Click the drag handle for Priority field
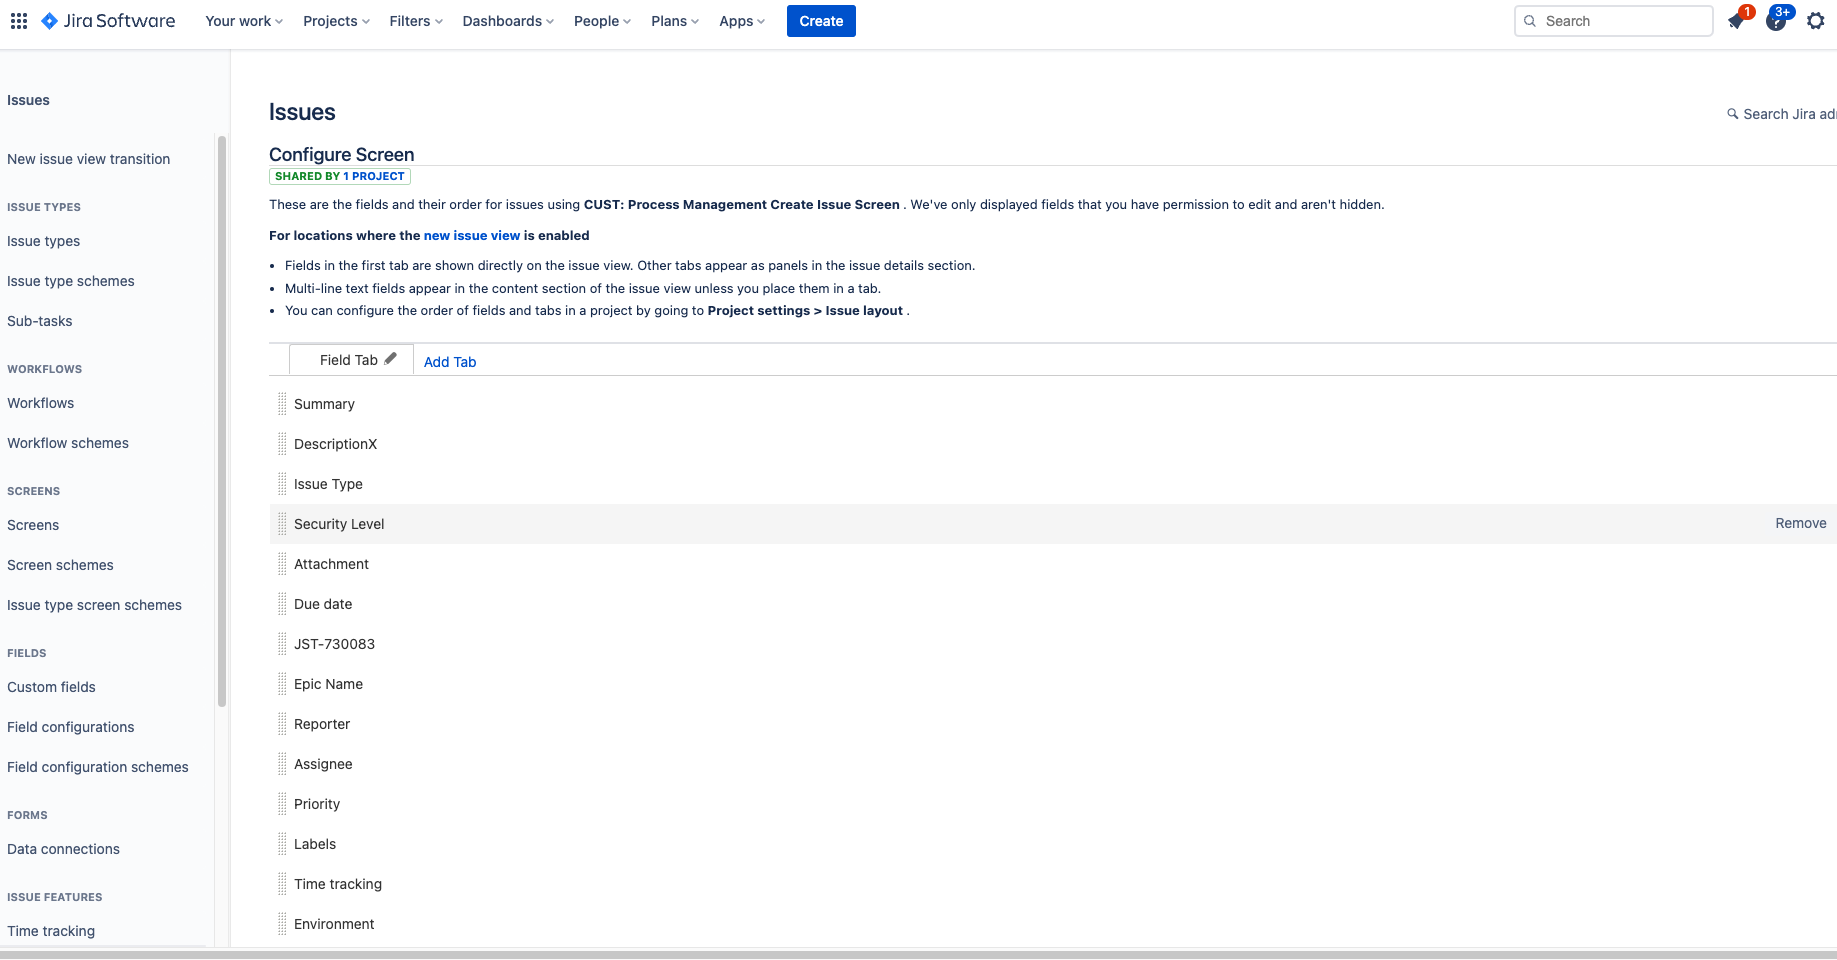The height and width of the screenshot is (960, 1837). [x=282, y=804]
